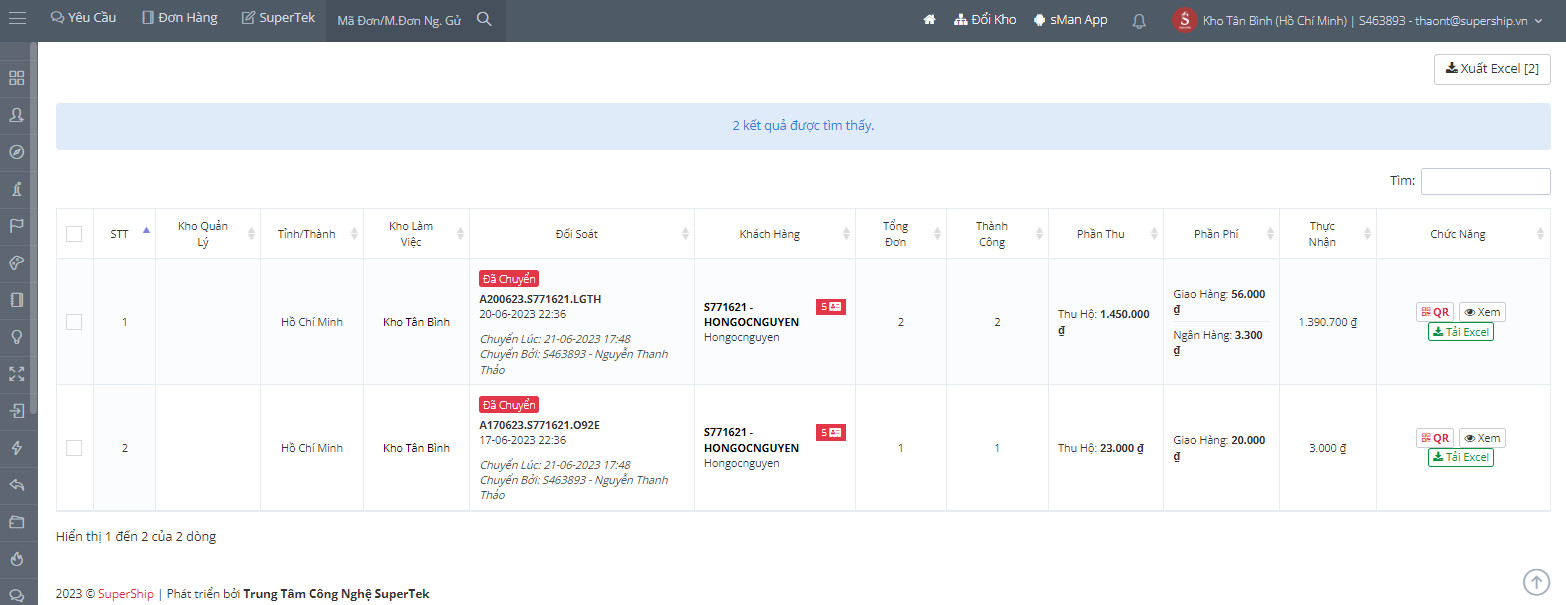Click the SuperShip avatar logo
Viewport: 1566px width, 605px height.
pyautogui.click(x=1184, y=20)
